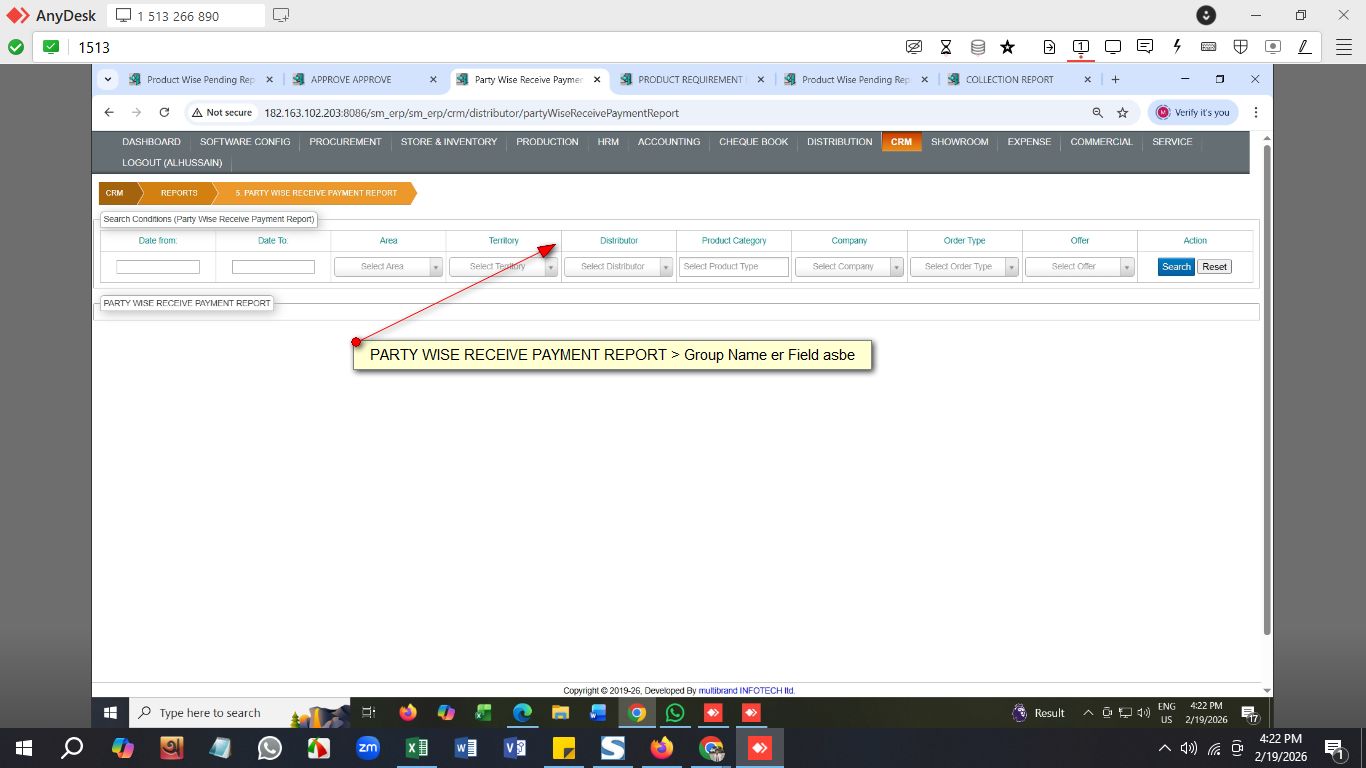Image resolution: width=1366 pixels, height=768 pixels.
Task: Open the DISTRIBUTION menu
Action: pos(840,142)
